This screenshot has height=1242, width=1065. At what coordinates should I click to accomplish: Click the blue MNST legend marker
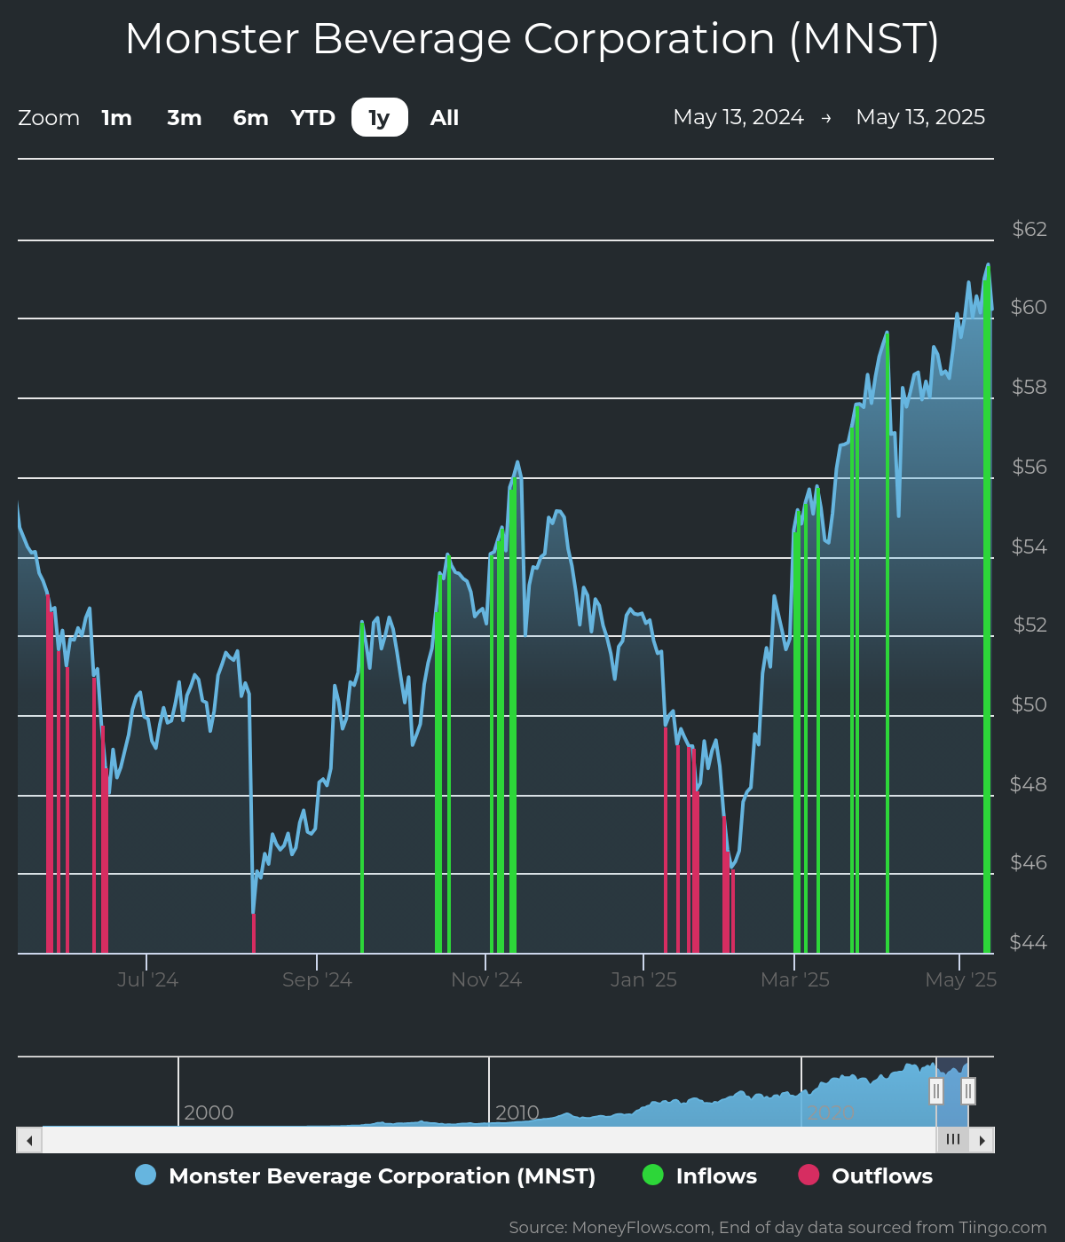[146, 1176]
